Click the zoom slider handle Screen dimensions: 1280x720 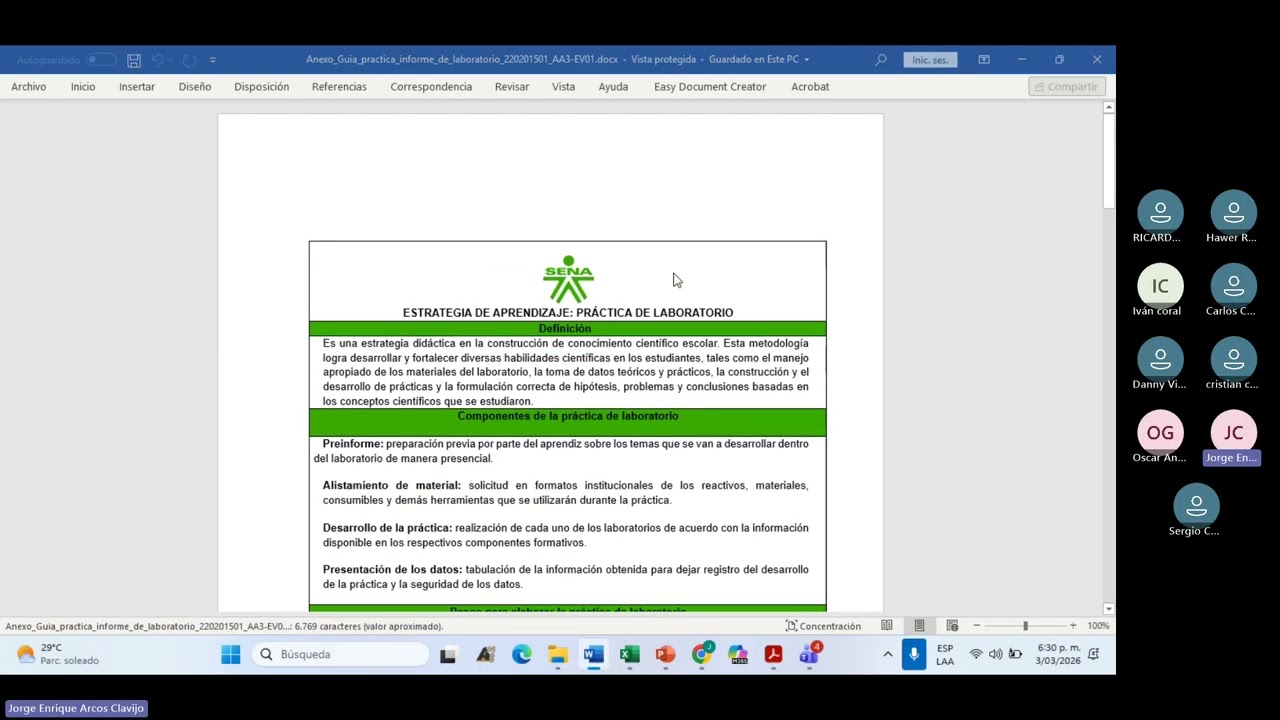pyautogui.click(x=1025, y=626)
